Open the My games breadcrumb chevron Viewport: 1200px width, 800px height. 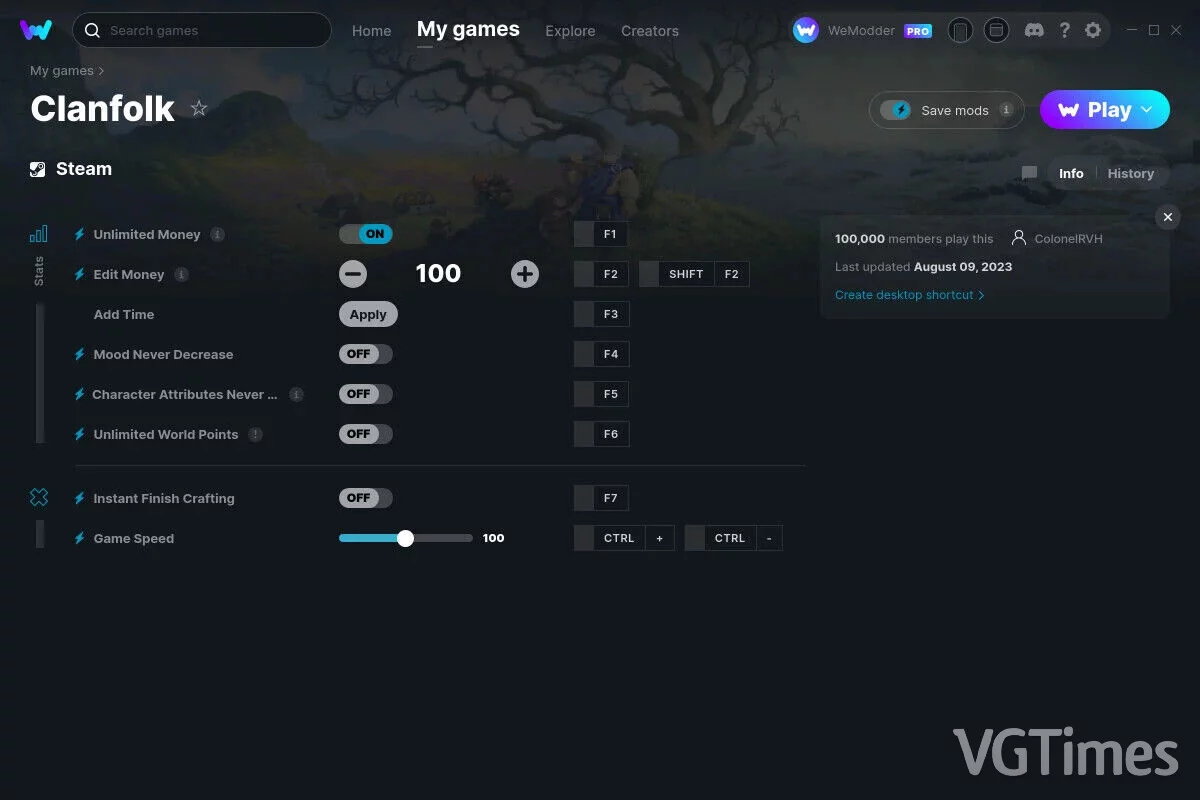101,71
